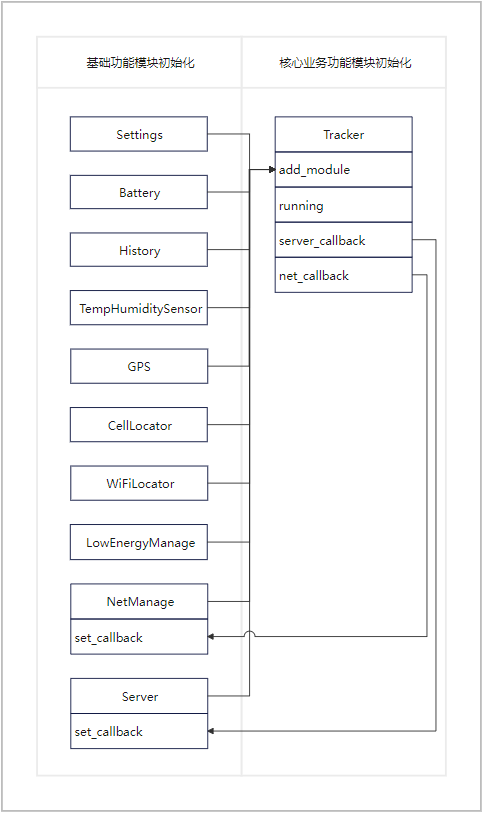Screen dimensions: 483x813
Task: Click the 基础功能模块初始化 column header
Action: tap(139, 63)
